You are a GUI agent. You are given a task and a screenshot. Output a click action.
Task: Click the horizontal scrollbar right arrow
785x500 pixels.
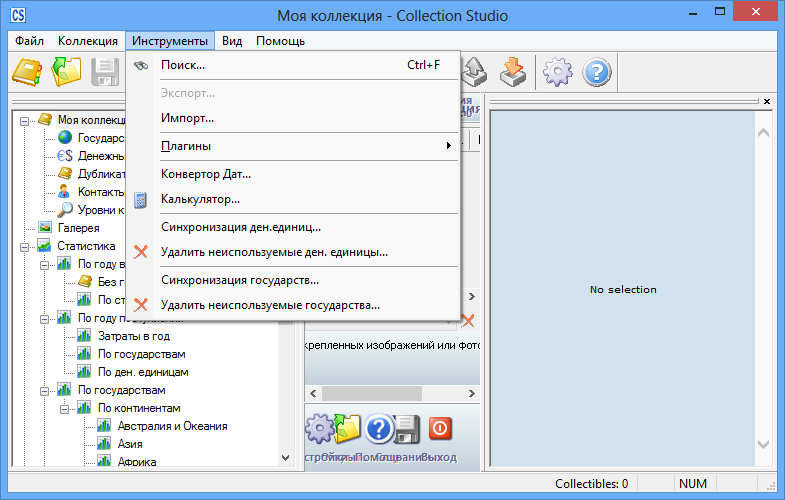point(471,393)
